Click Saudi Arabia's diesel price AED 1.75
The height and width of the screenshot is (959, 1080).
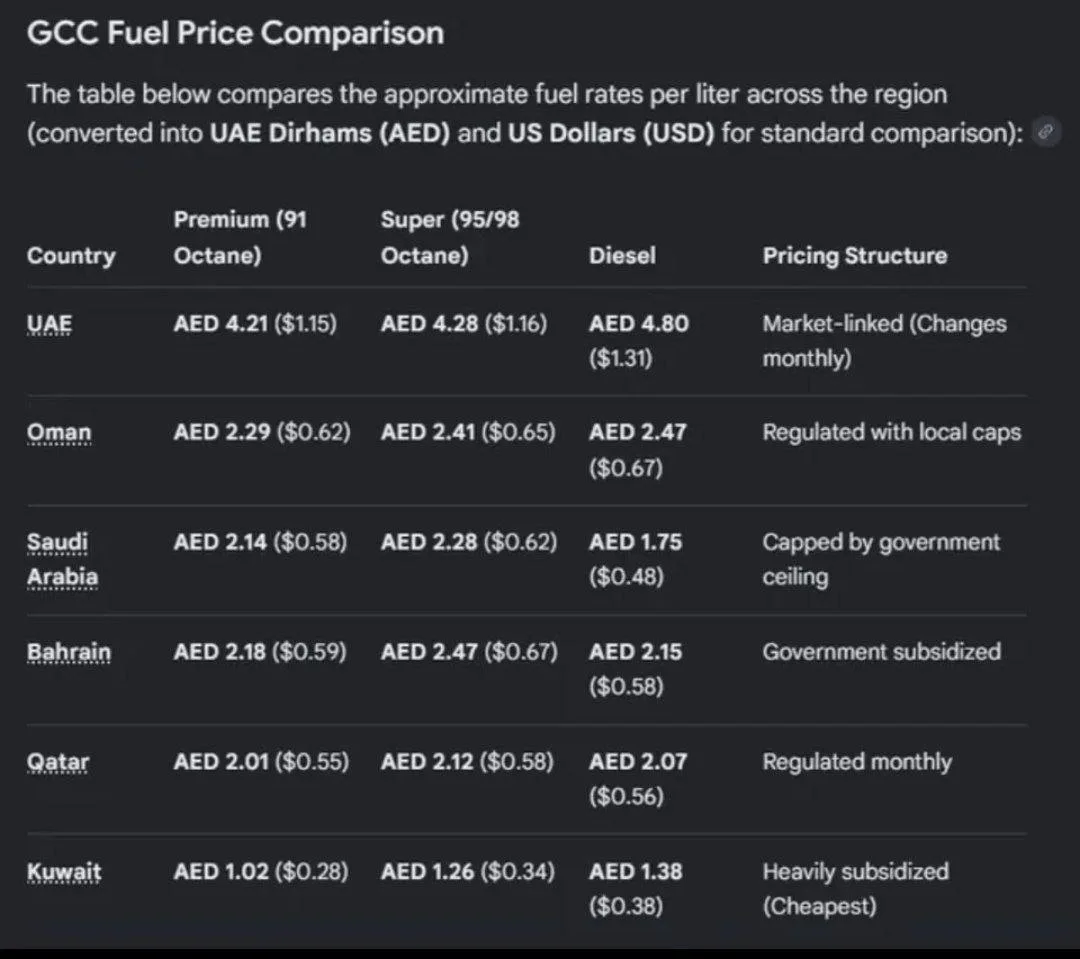pos(635,542)
